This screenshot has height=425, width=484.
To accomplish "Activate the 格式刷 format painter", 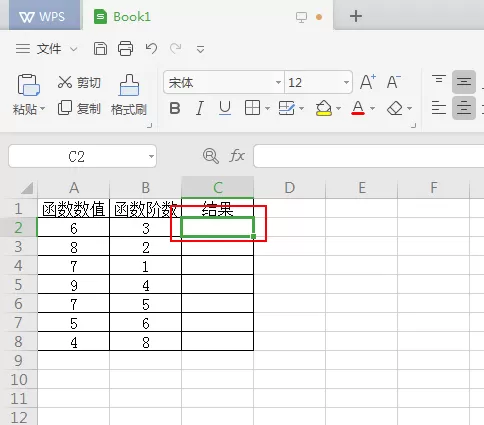I will 129,95.
